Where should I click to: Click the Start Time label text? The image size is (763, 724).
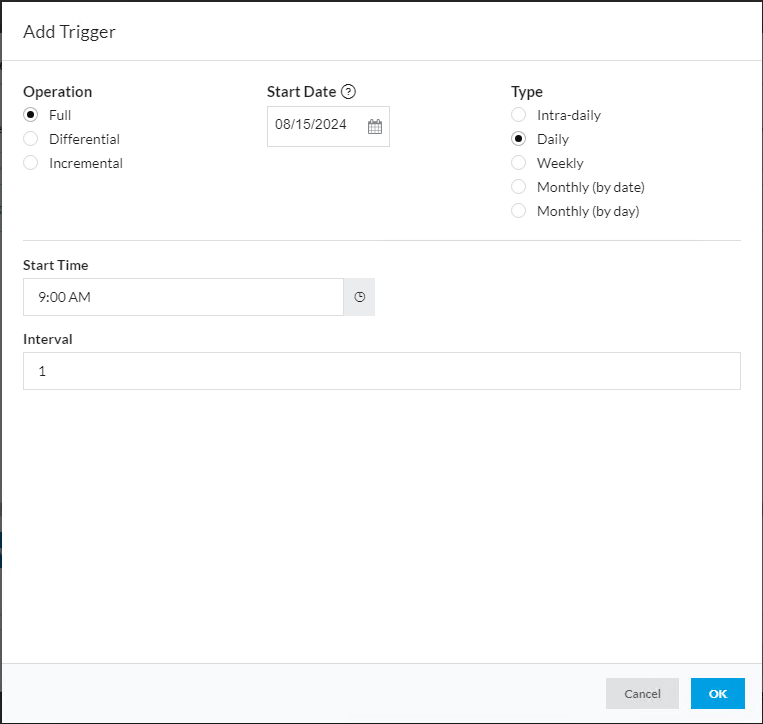tap(56, 265)
